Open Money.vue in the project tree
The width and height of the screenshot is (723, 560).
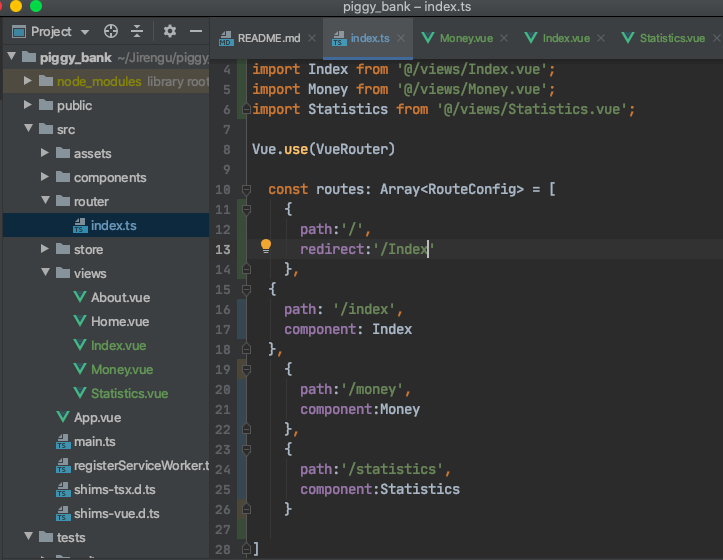pyautogui.click(x=122, y=369)
